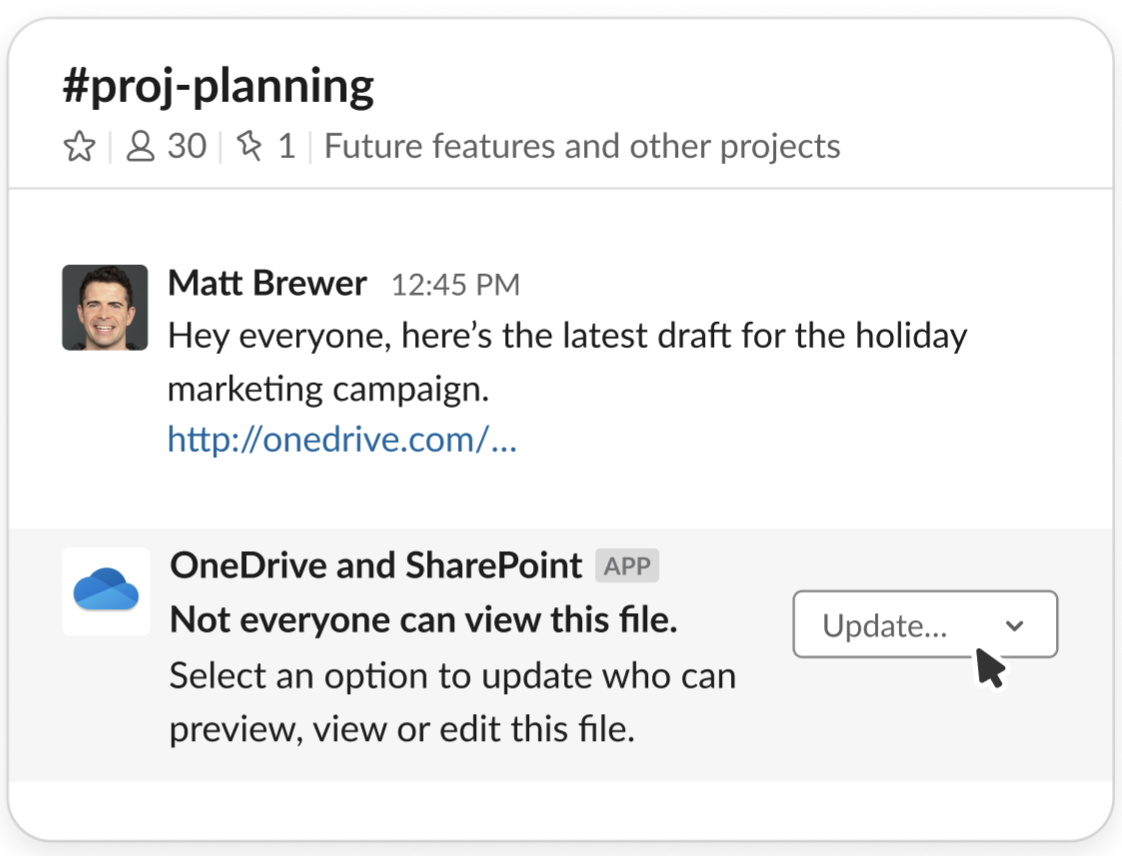The width and height of the screenshot is (1122, 856).
Task: Click the pinned count number 1
Action: click(286, 147)
